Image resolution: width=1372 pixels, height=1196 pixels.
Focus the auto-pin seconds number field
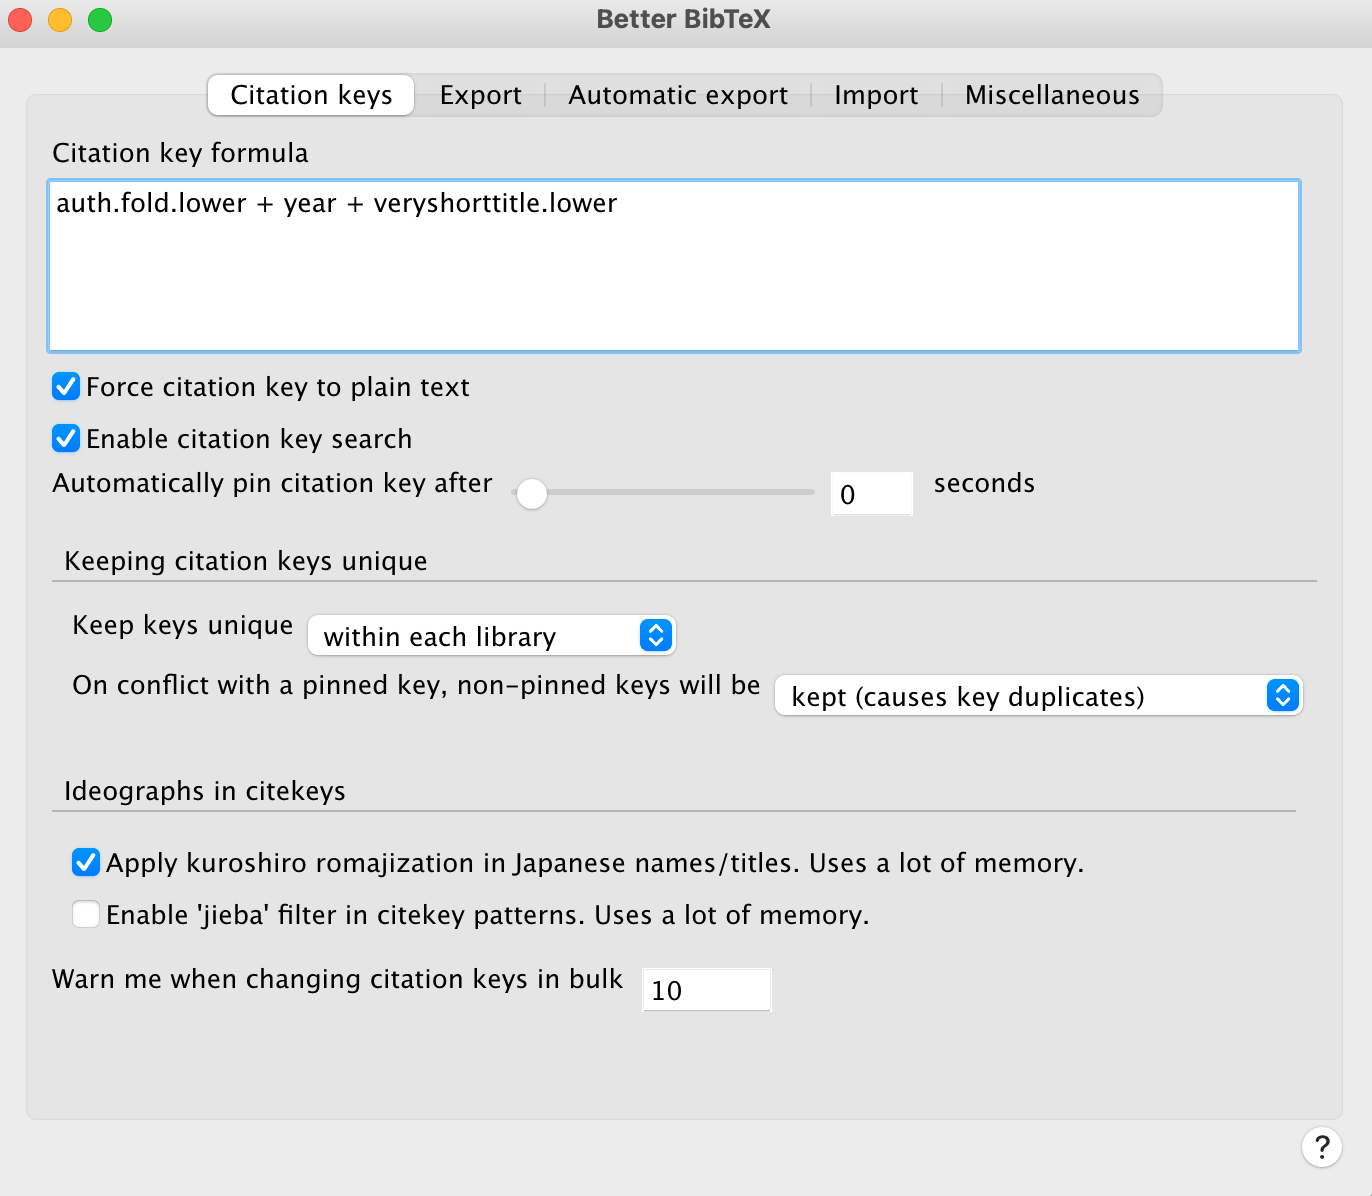871,494
